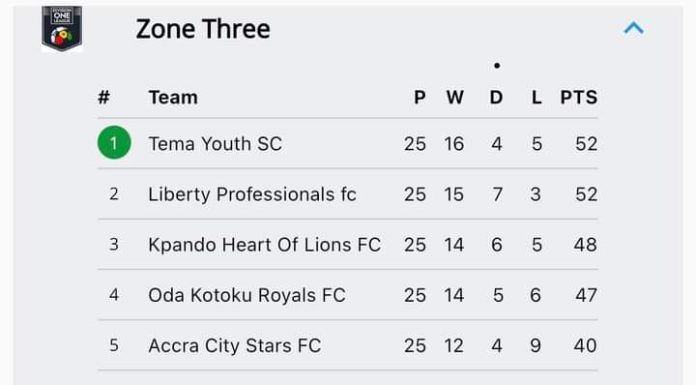This screenshot has width=696, height=385.
Task: Select the Tema Youth SC team row
Action: pyautogui.click(x=348, y=143)
